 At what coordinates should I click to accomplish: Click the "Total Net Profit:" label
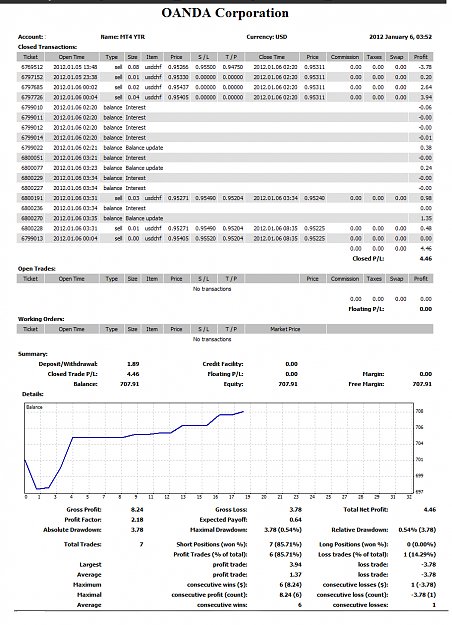(366, 510)
